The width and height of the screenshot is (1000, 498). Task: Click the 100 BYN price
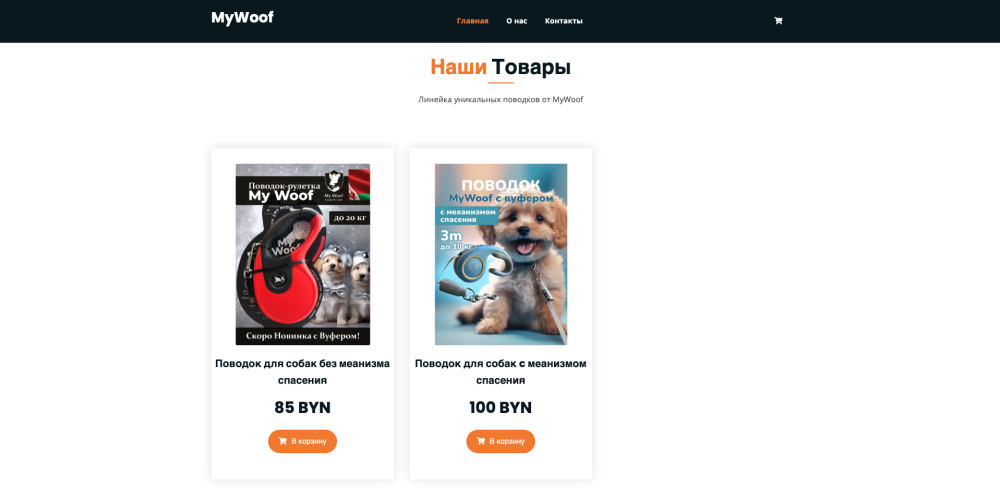pyautogui.click(x=501, y=407)
